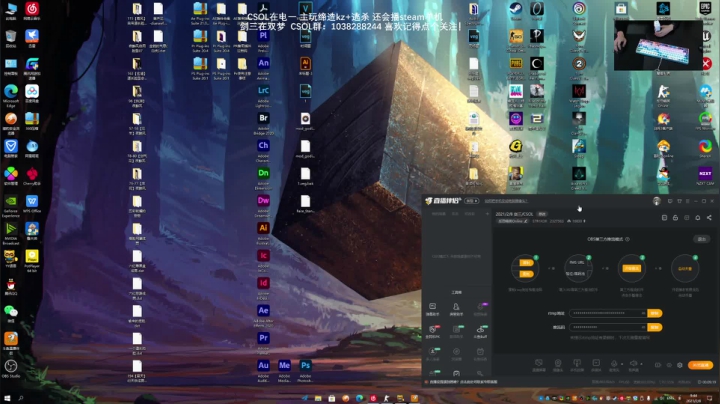This screenshot has height=404, width=720.
Task: Copy the stream key with the yellow button
Action: click(x=654, y=327)
